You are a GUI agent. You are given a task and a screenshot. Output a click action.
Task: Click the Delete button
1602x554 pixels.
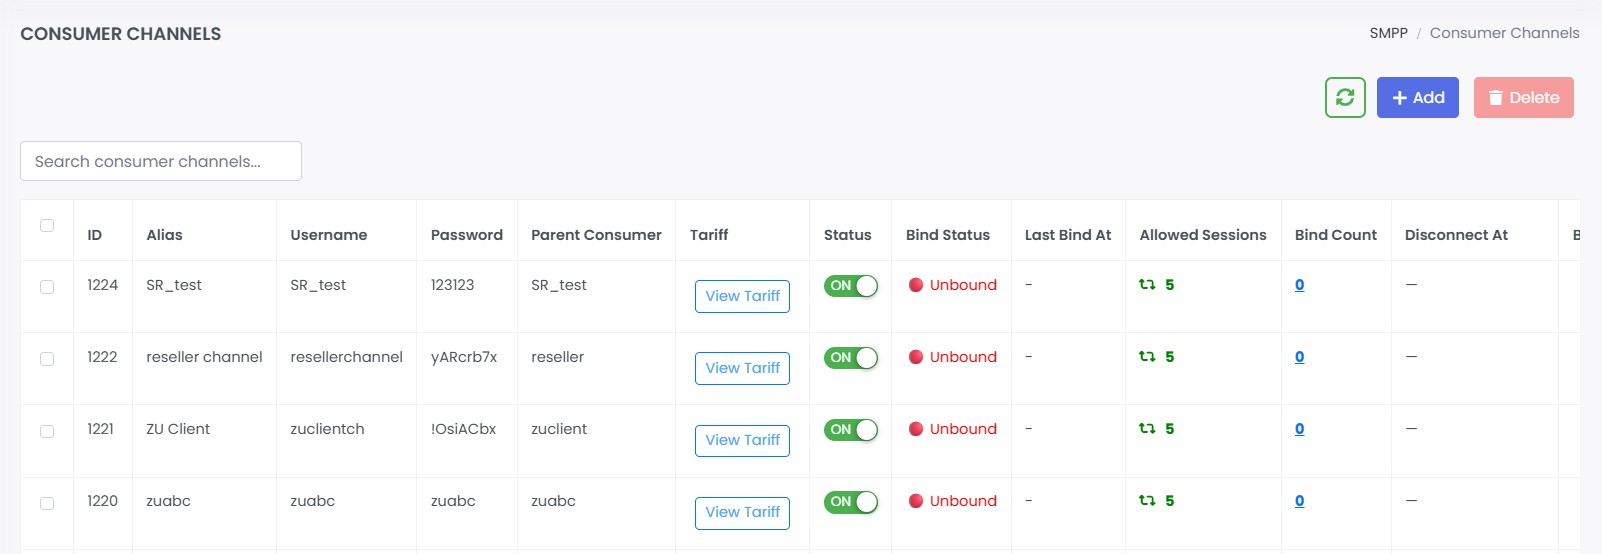click(1523, 98)
